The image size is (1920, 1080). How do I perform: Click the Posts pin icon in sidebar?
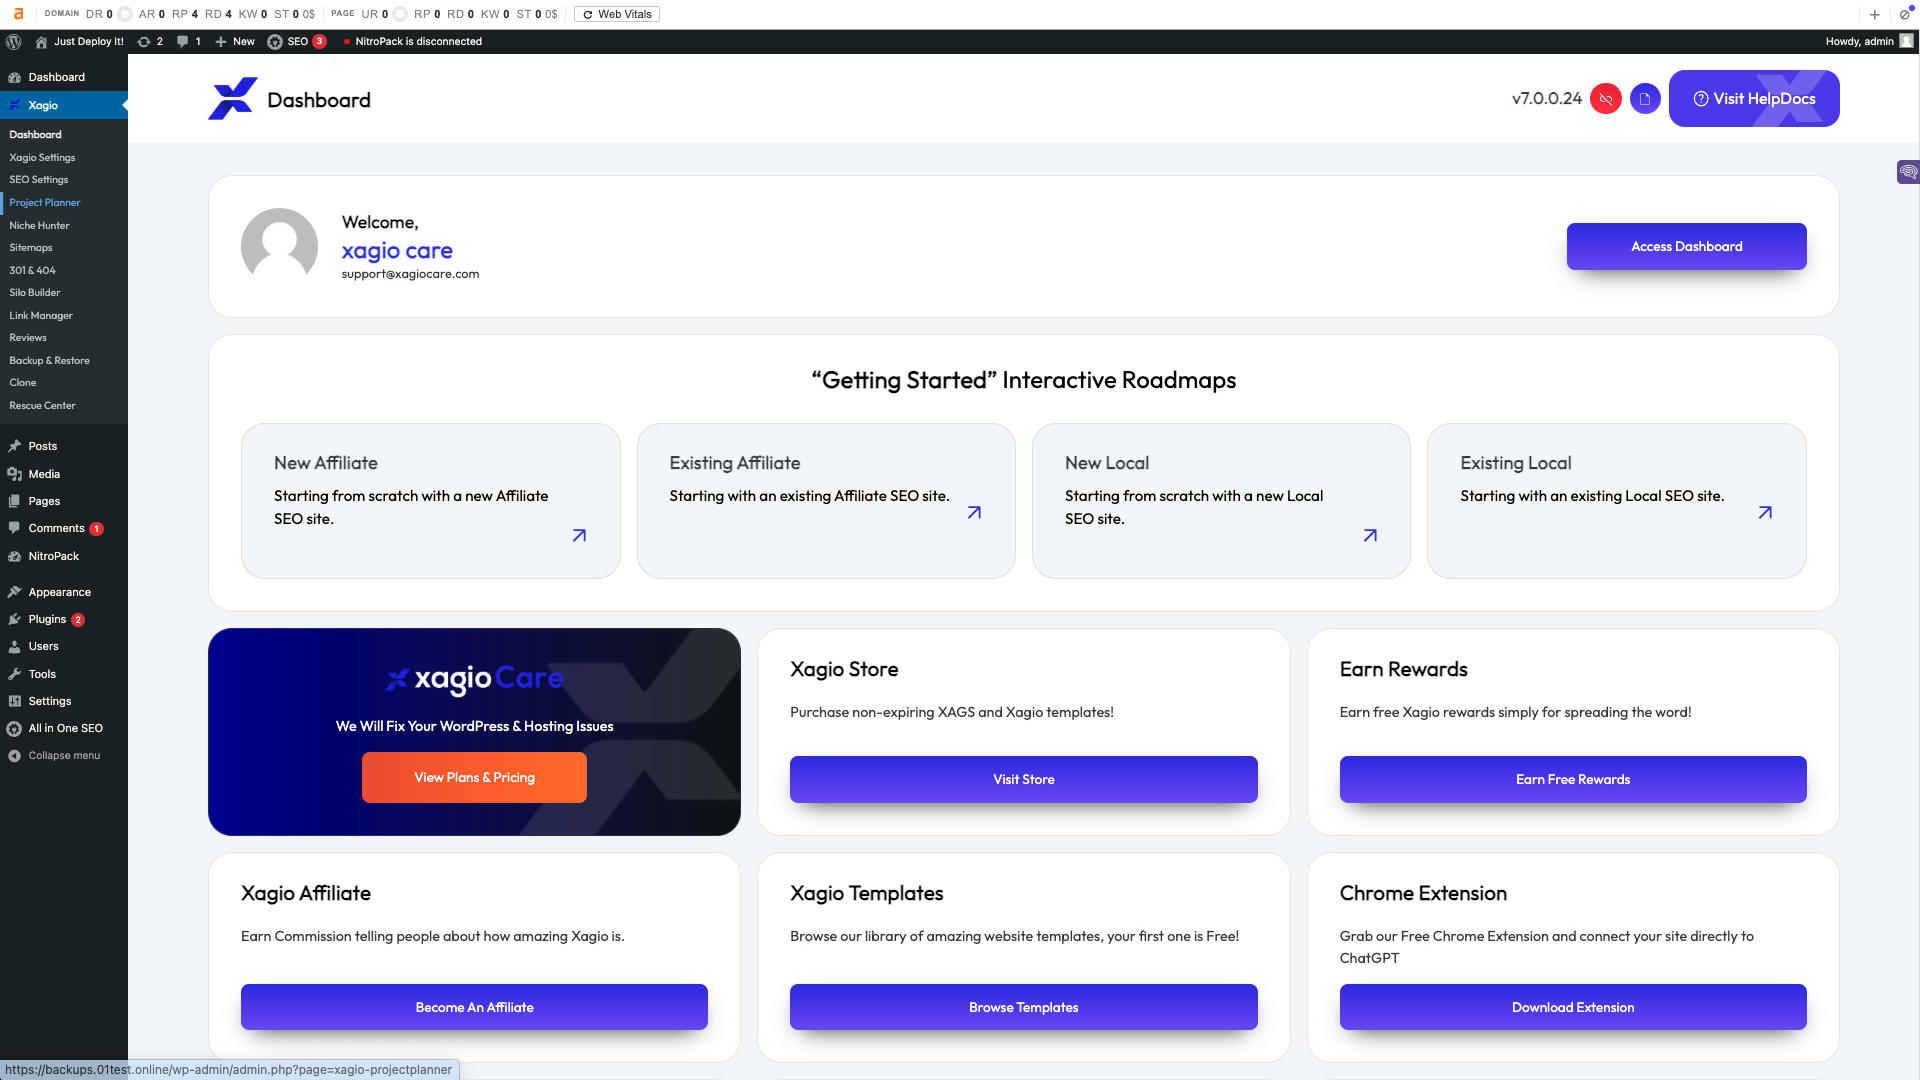[x=14, y=446]
